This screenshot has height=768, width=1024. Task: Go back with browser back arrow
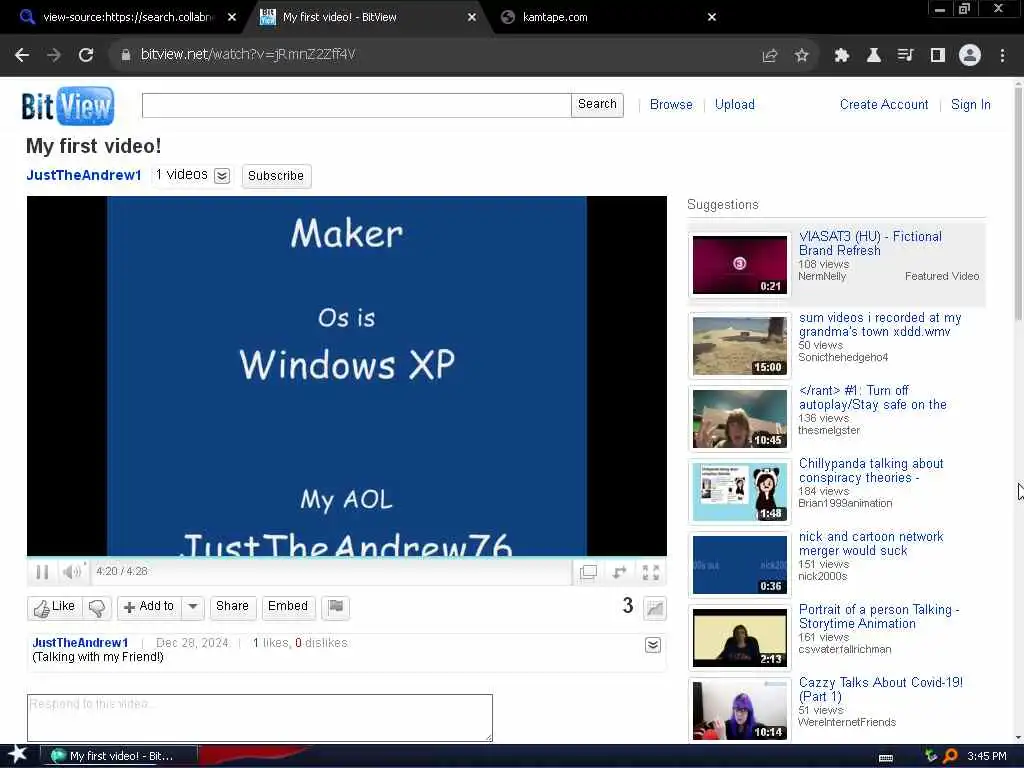22,55
